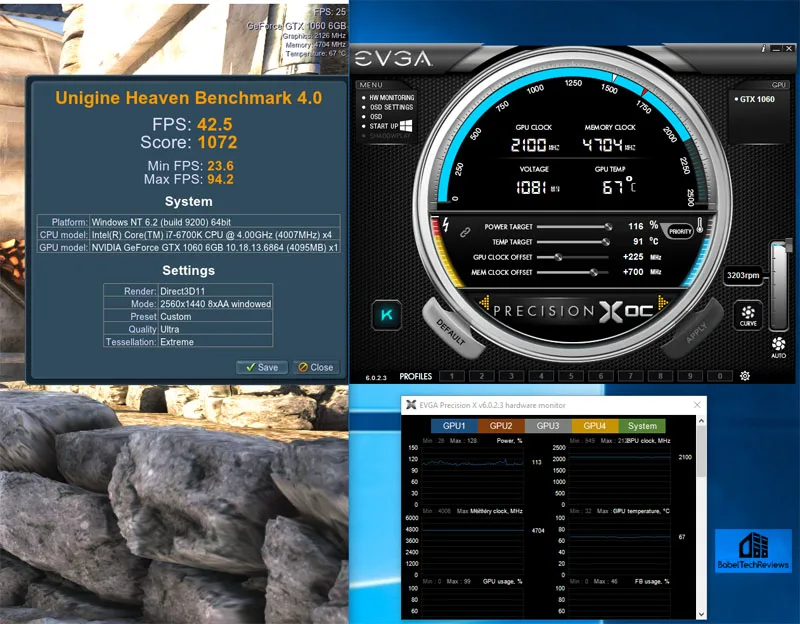Toggle the Priority button
Viewport: 800px width, 624px height.
(680, 231)
